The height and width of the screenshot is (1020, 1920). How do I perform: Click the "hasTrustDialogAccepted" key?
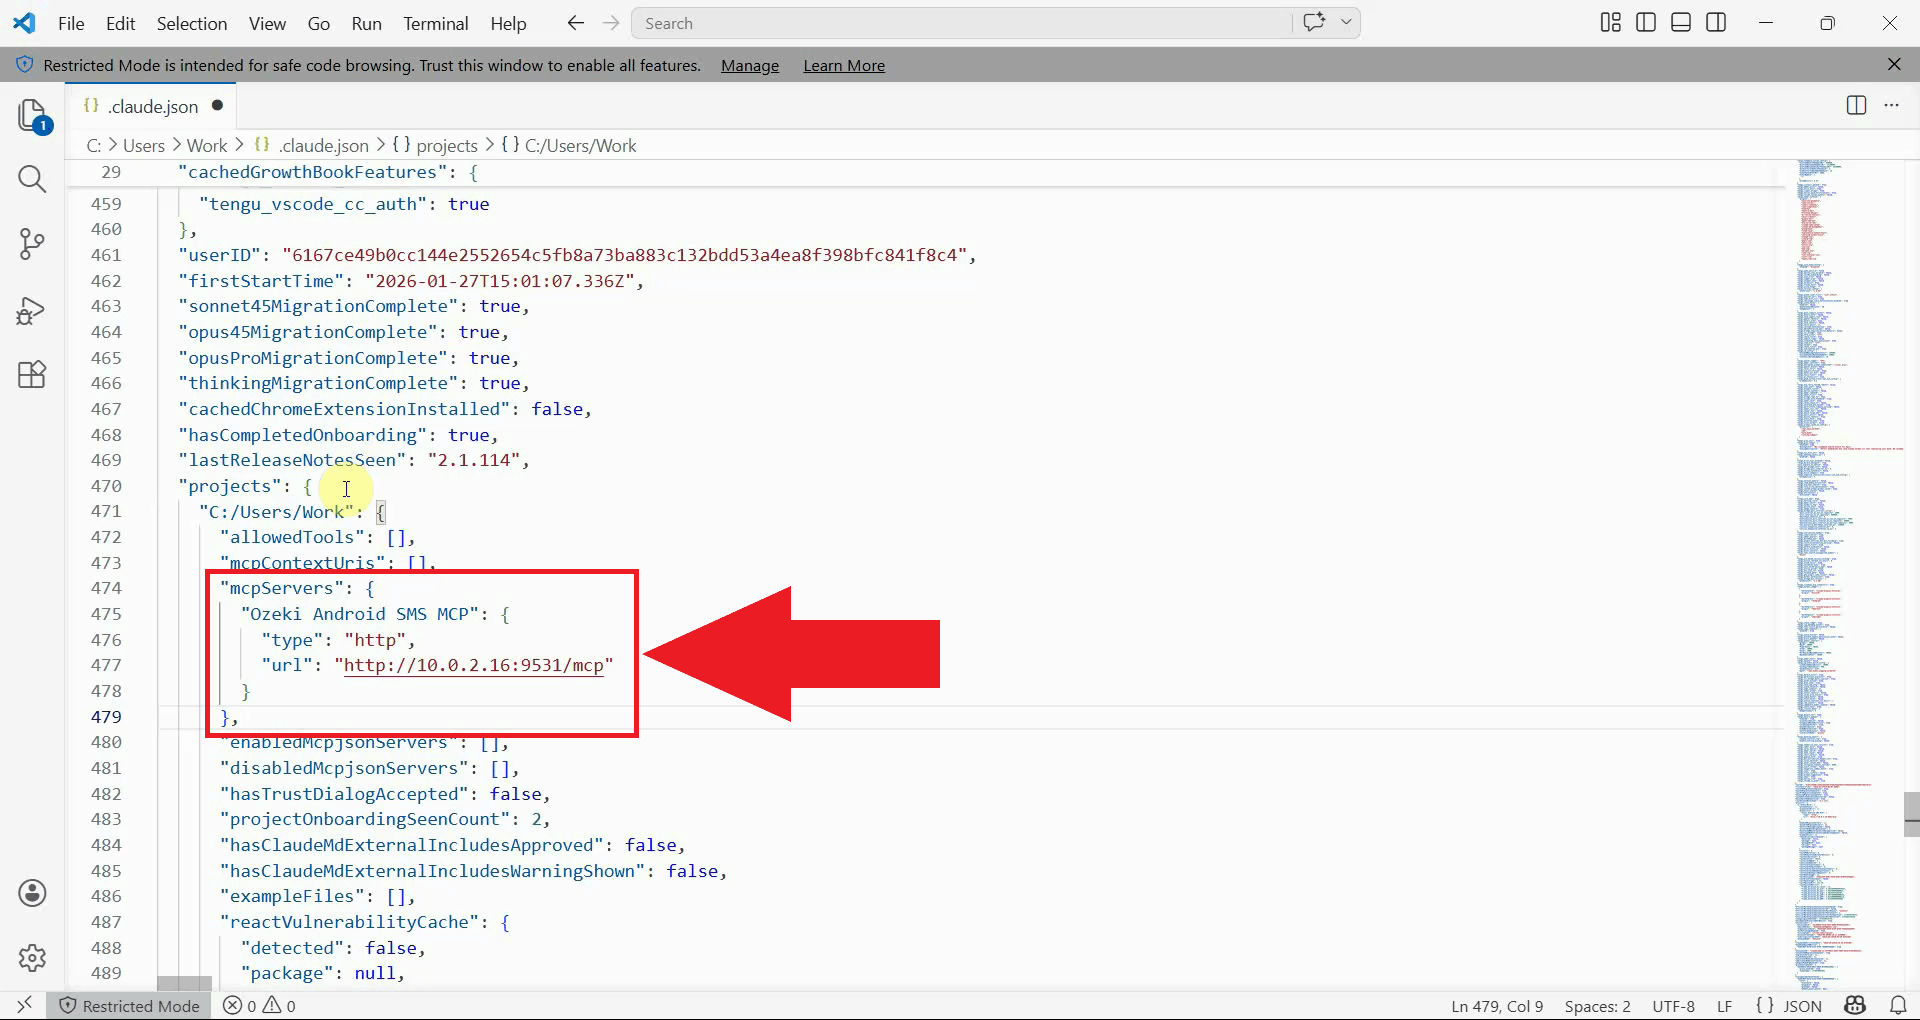pyautogui.click(x=344, y=794)
